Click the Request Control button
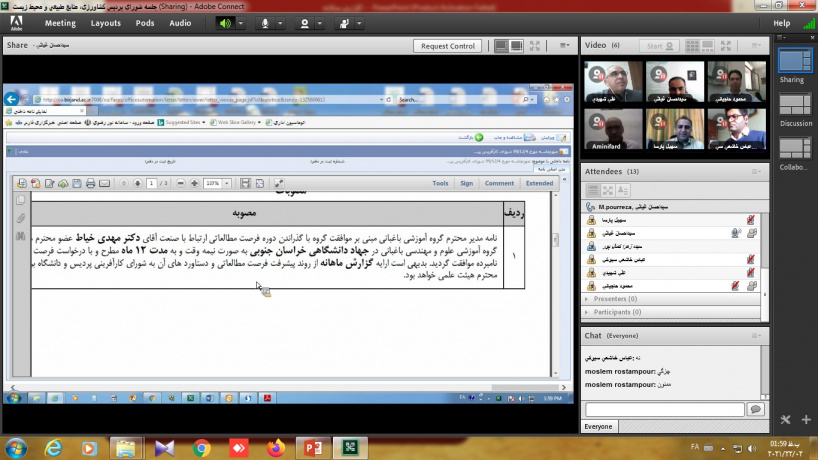The height and width of the screenshot is (460, 818). (x=448, y=46)
